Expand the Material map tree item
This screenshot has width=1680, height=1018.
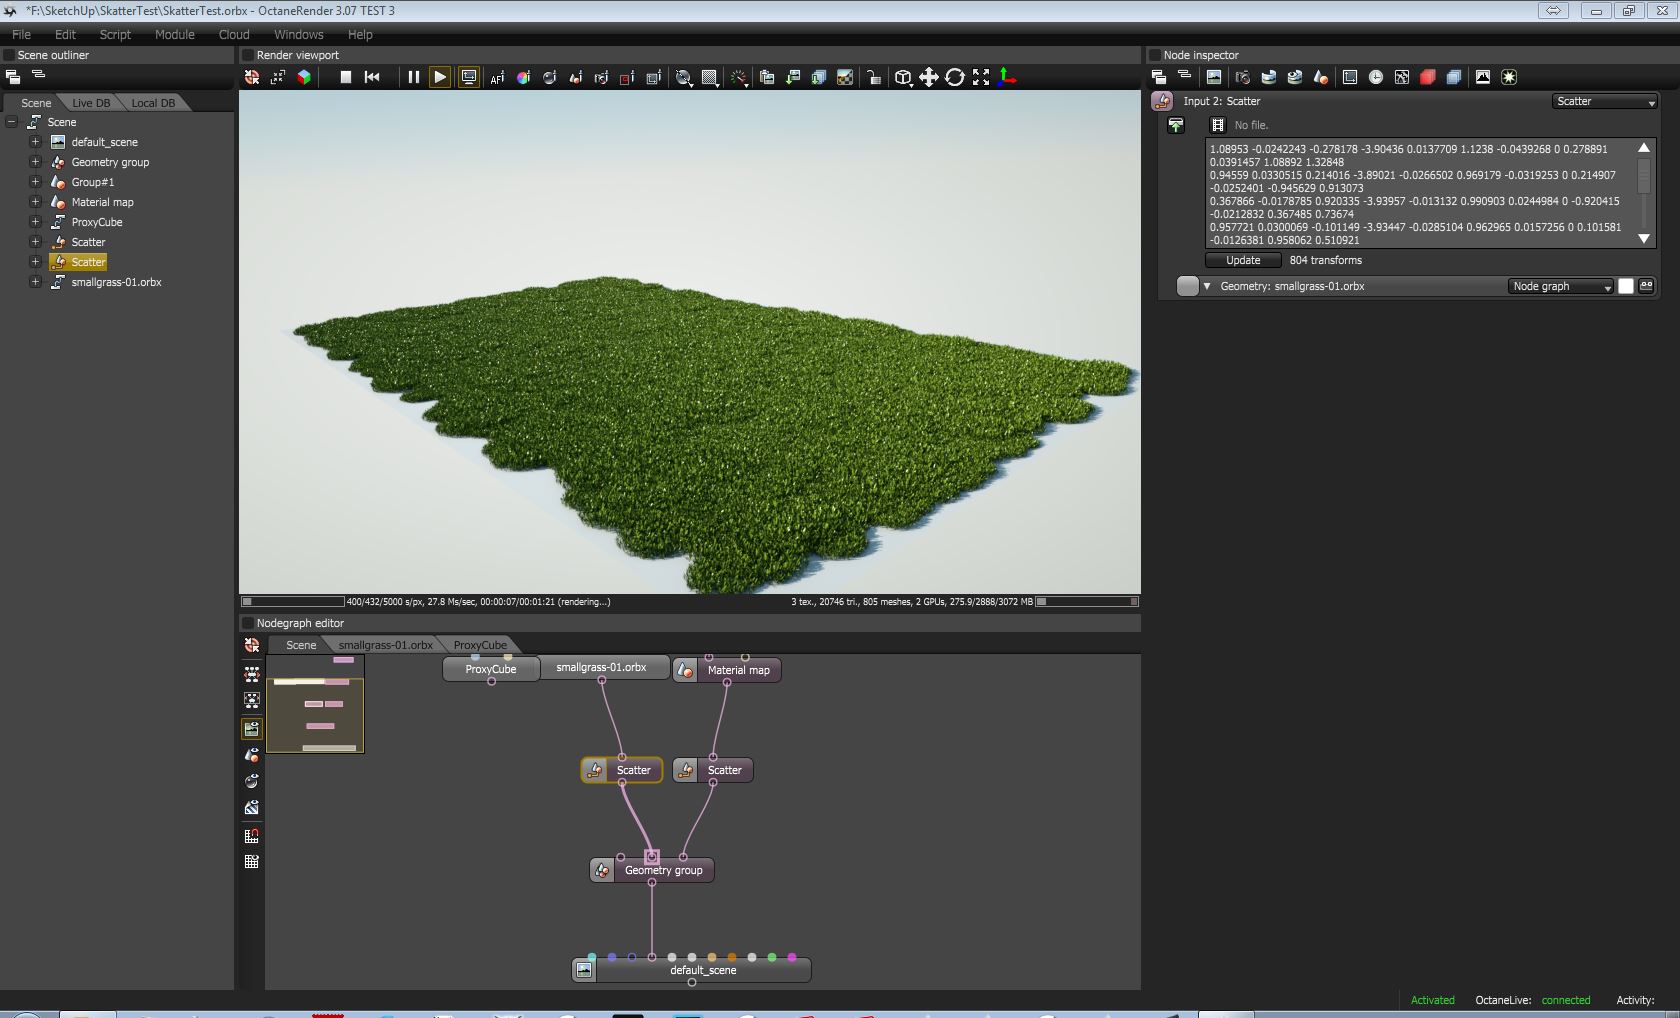pos(35,202)
